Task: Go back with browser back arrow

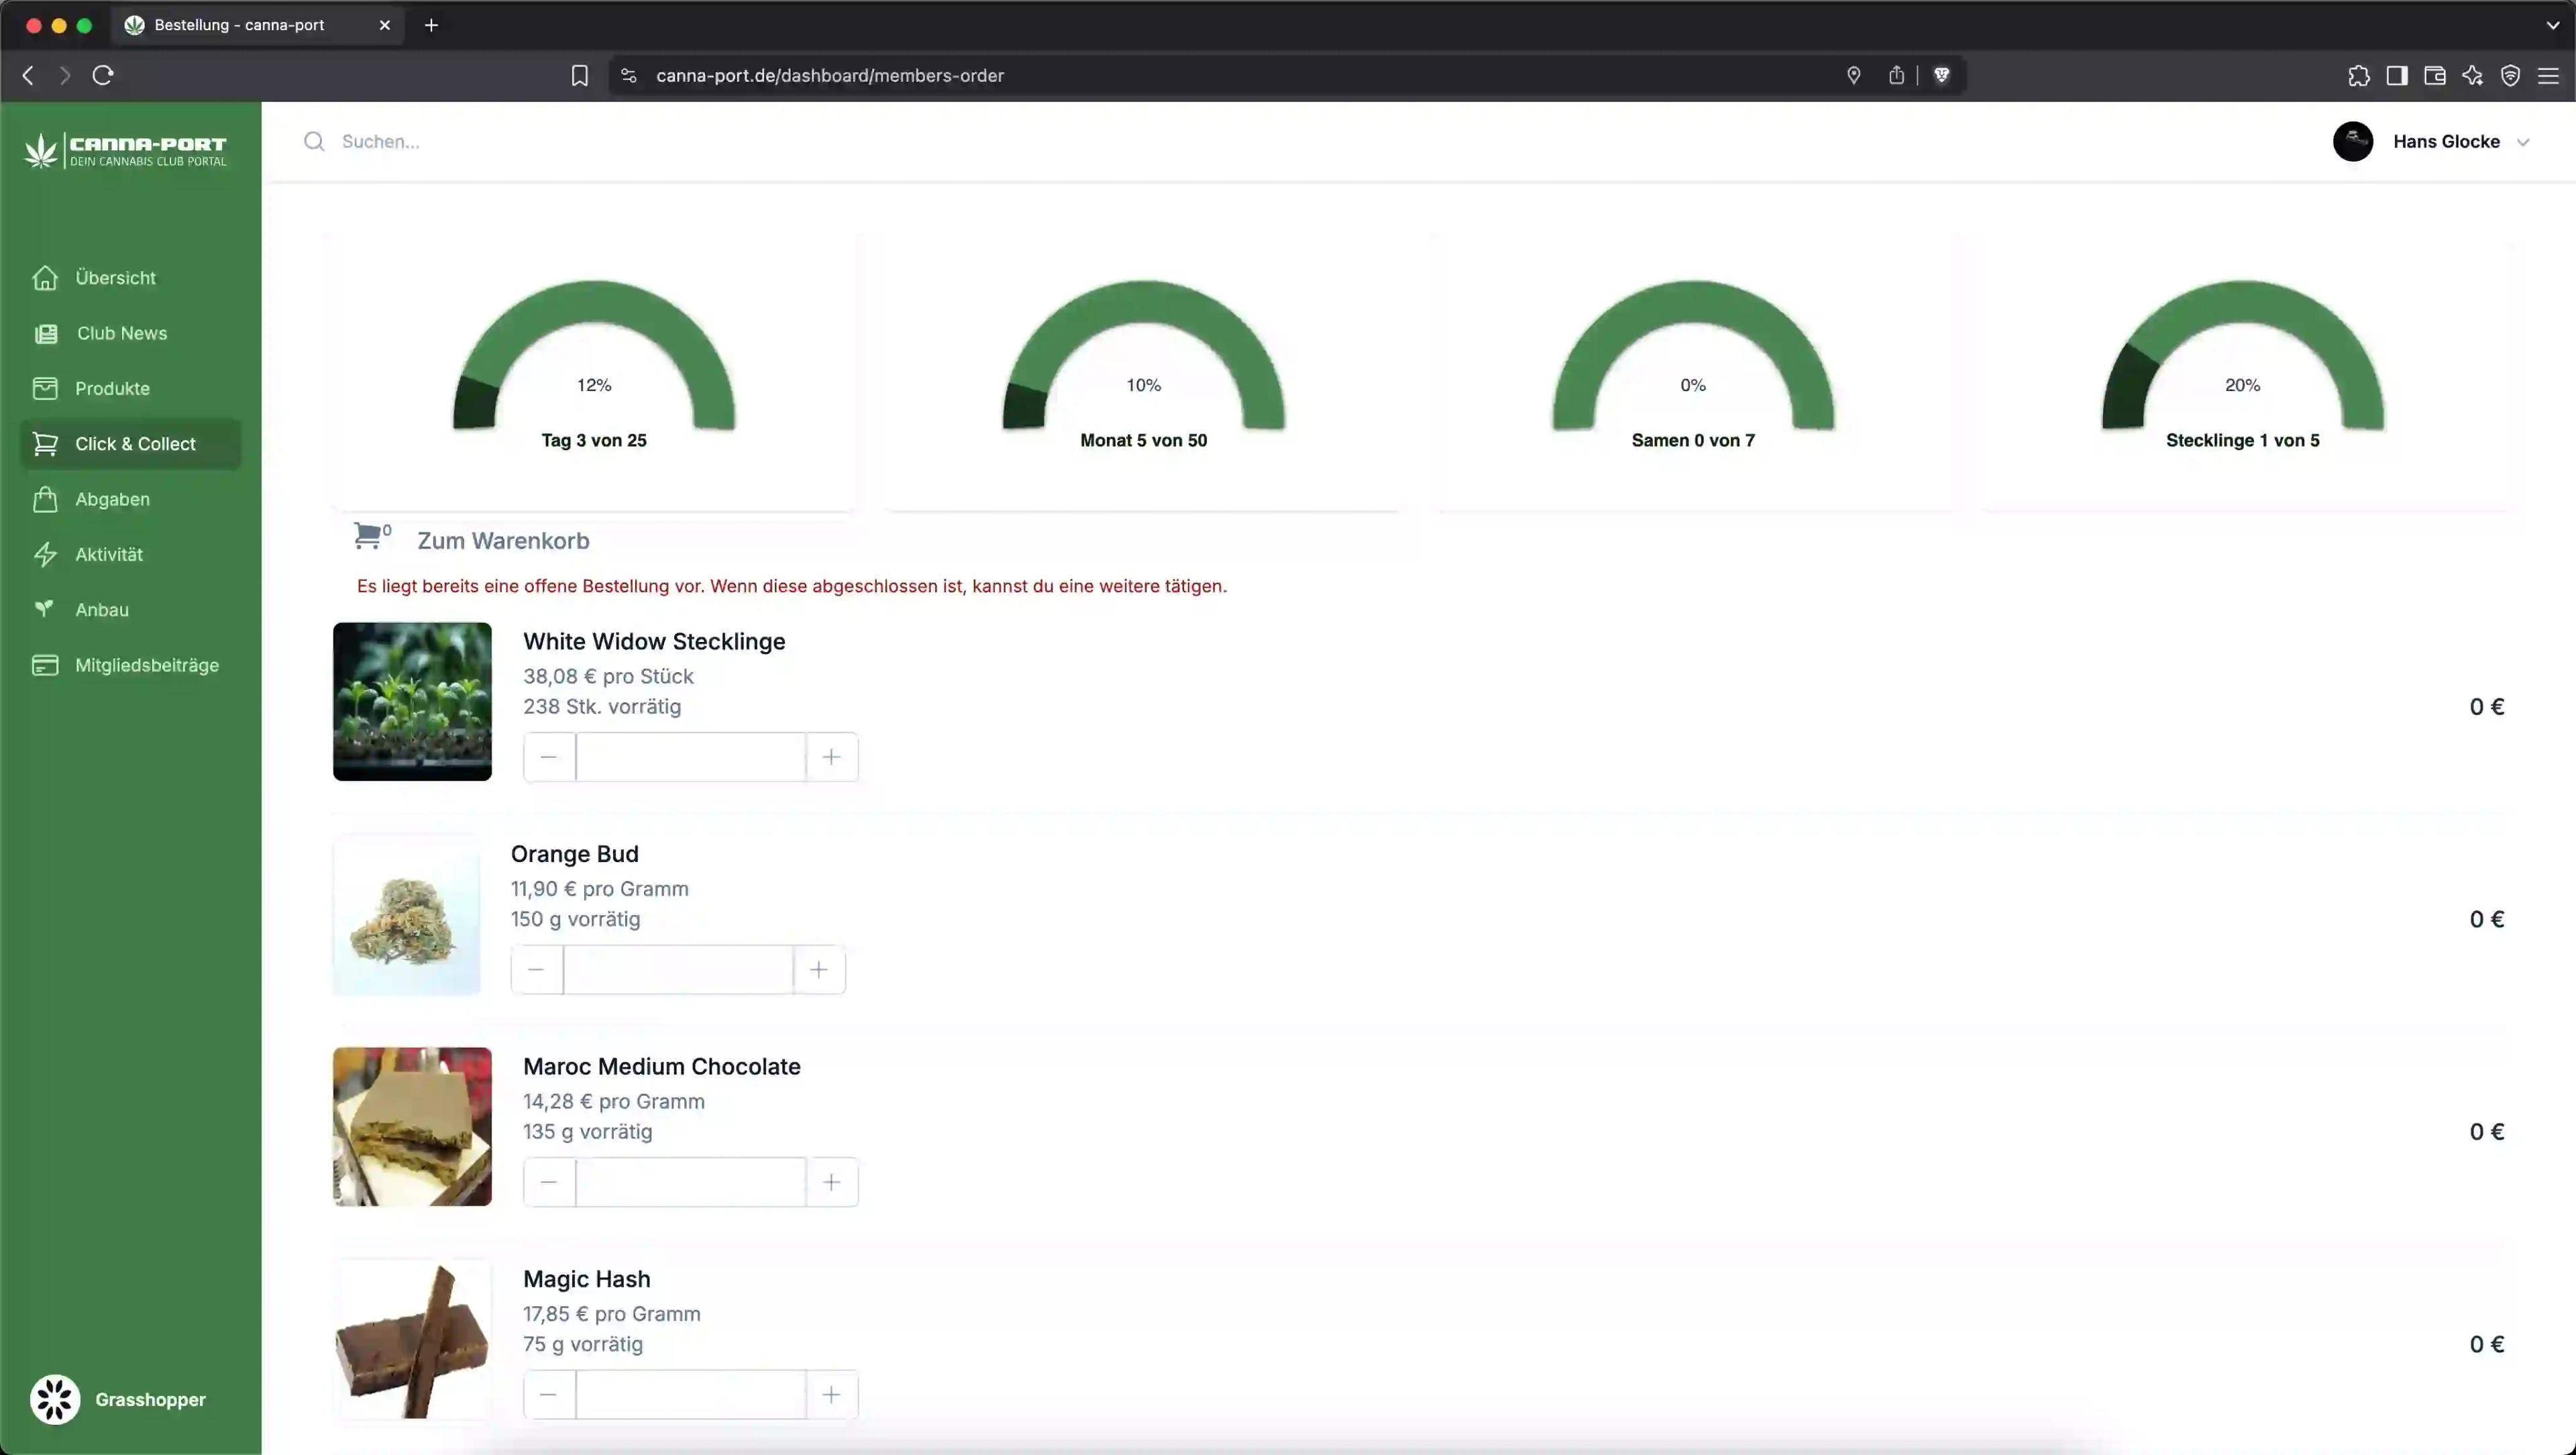Action: pos(28,75)
